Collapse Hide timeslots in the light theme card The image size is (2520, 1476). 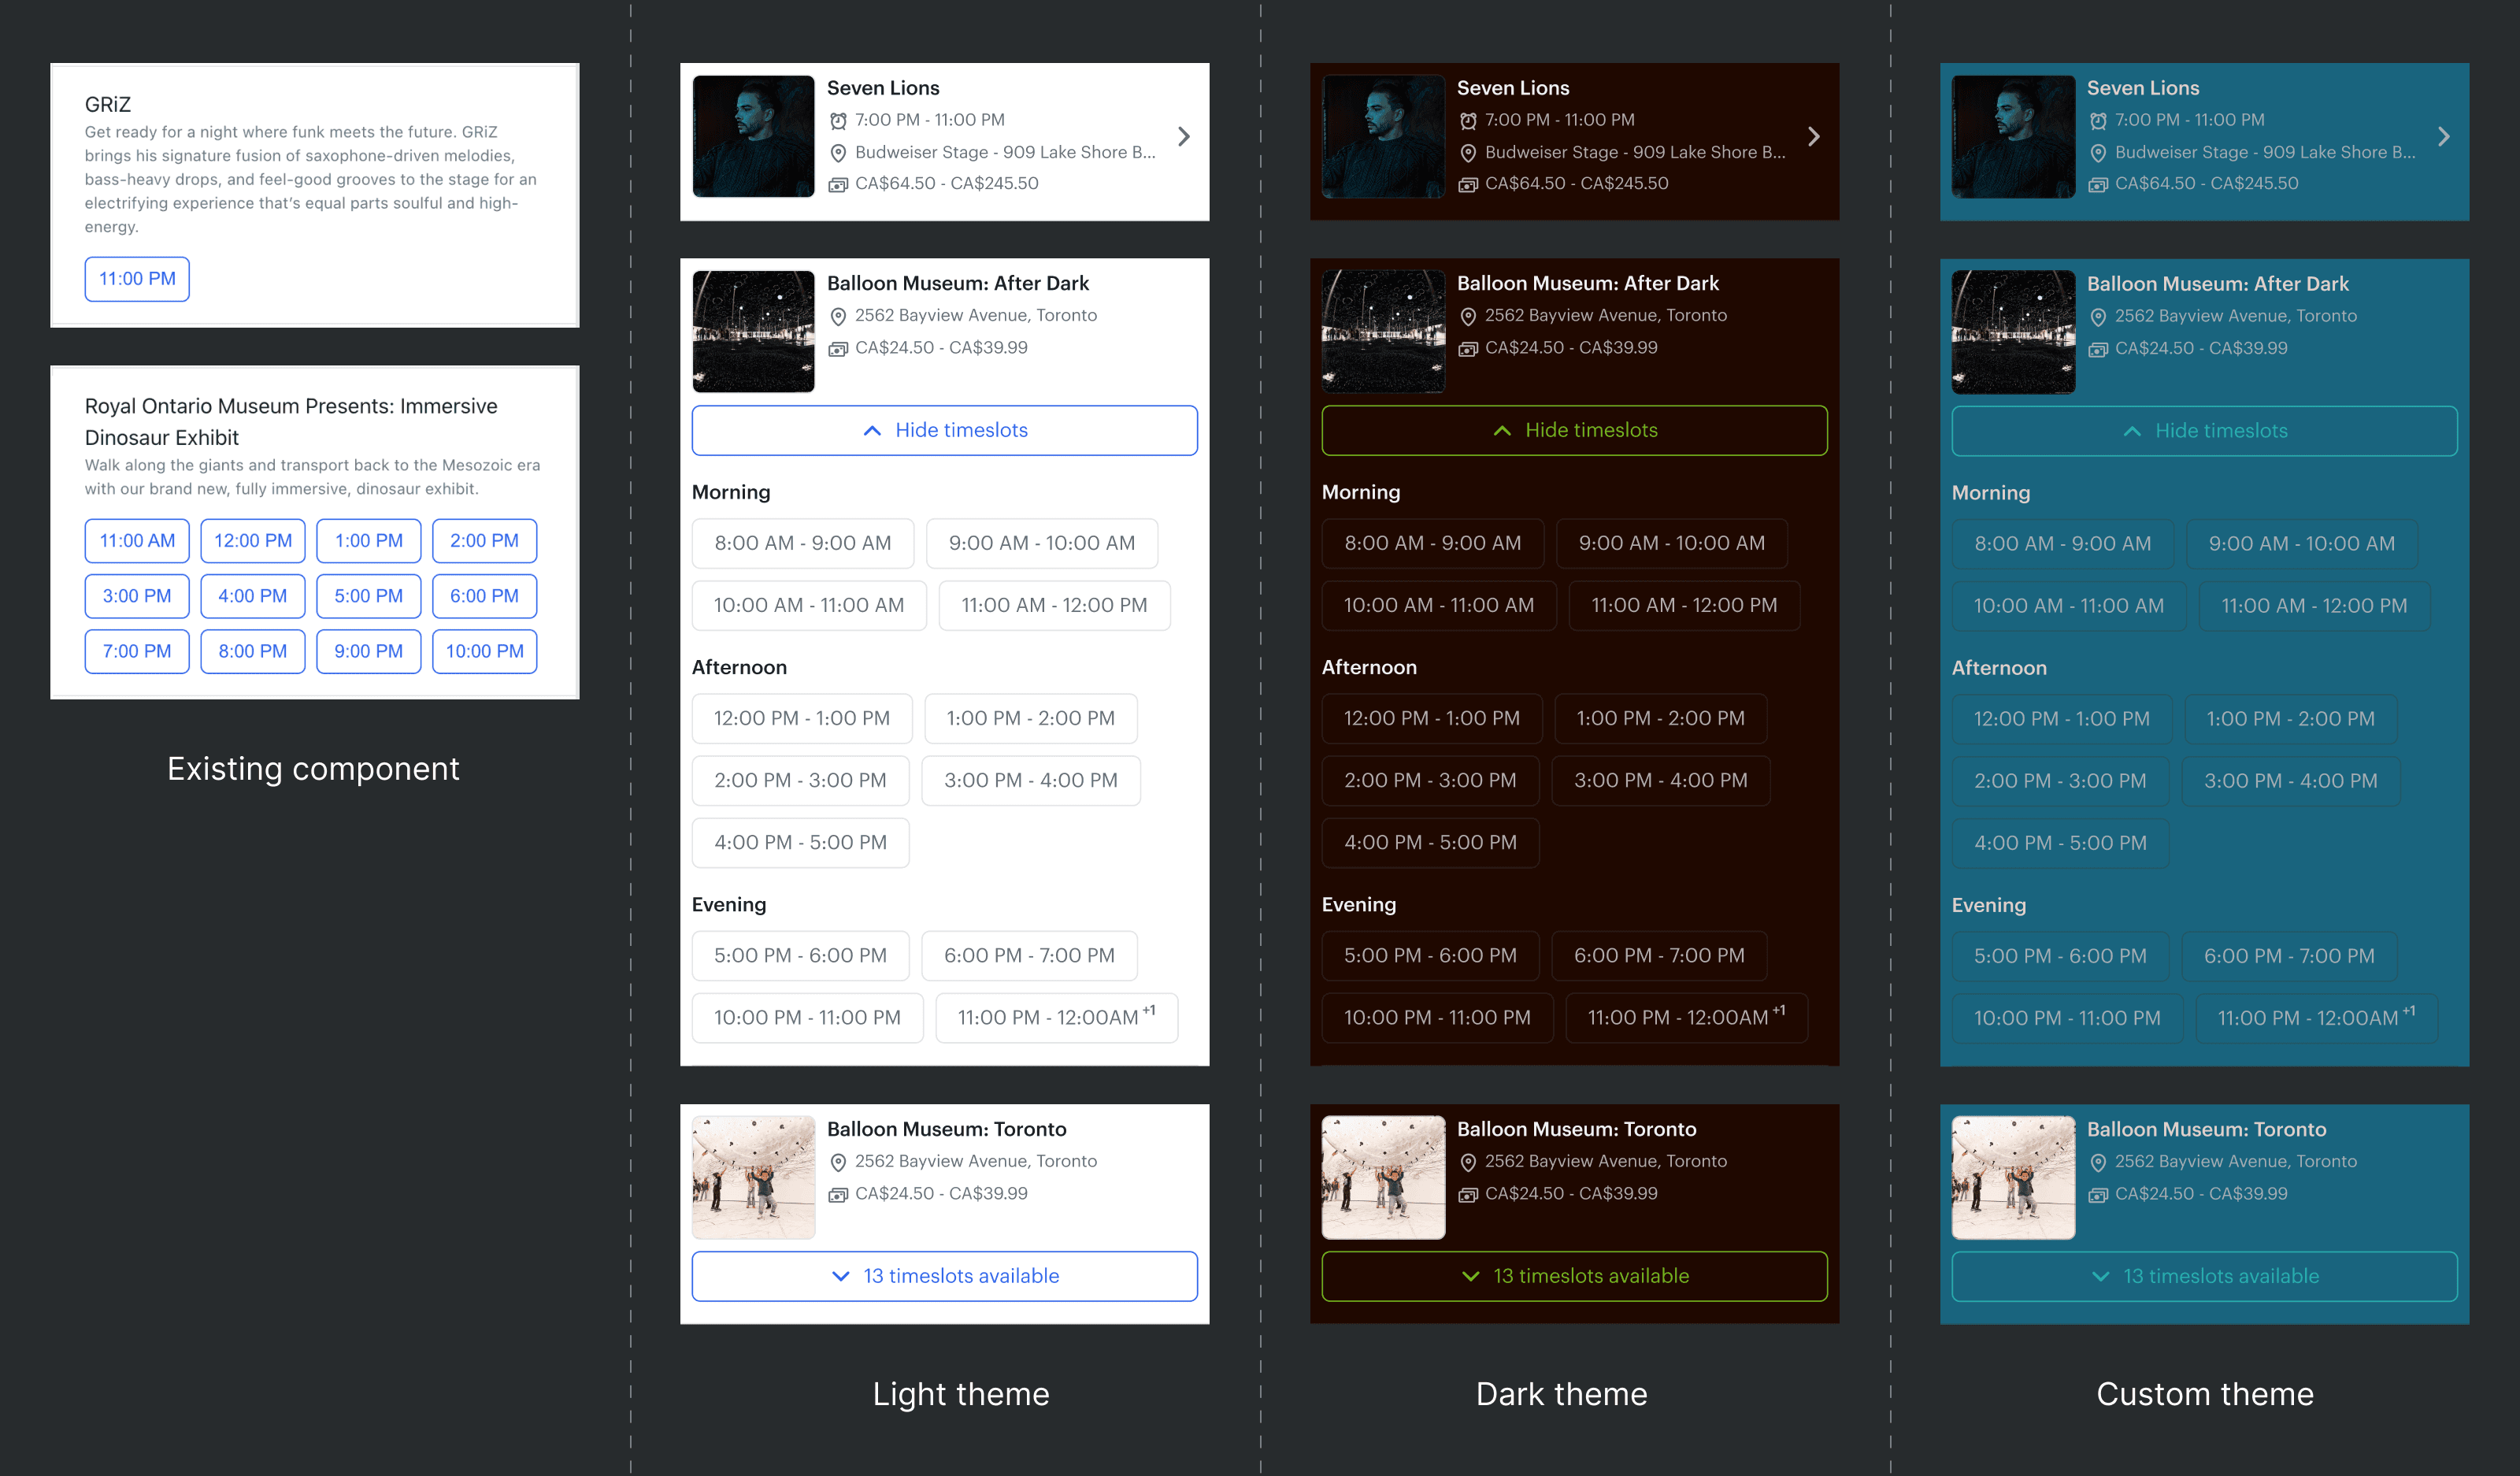tap(944, 430)
